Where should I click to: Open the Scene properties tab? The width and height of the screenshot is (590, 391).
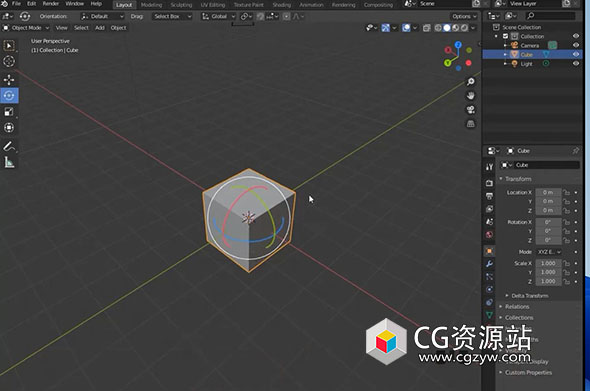[489, 222]
